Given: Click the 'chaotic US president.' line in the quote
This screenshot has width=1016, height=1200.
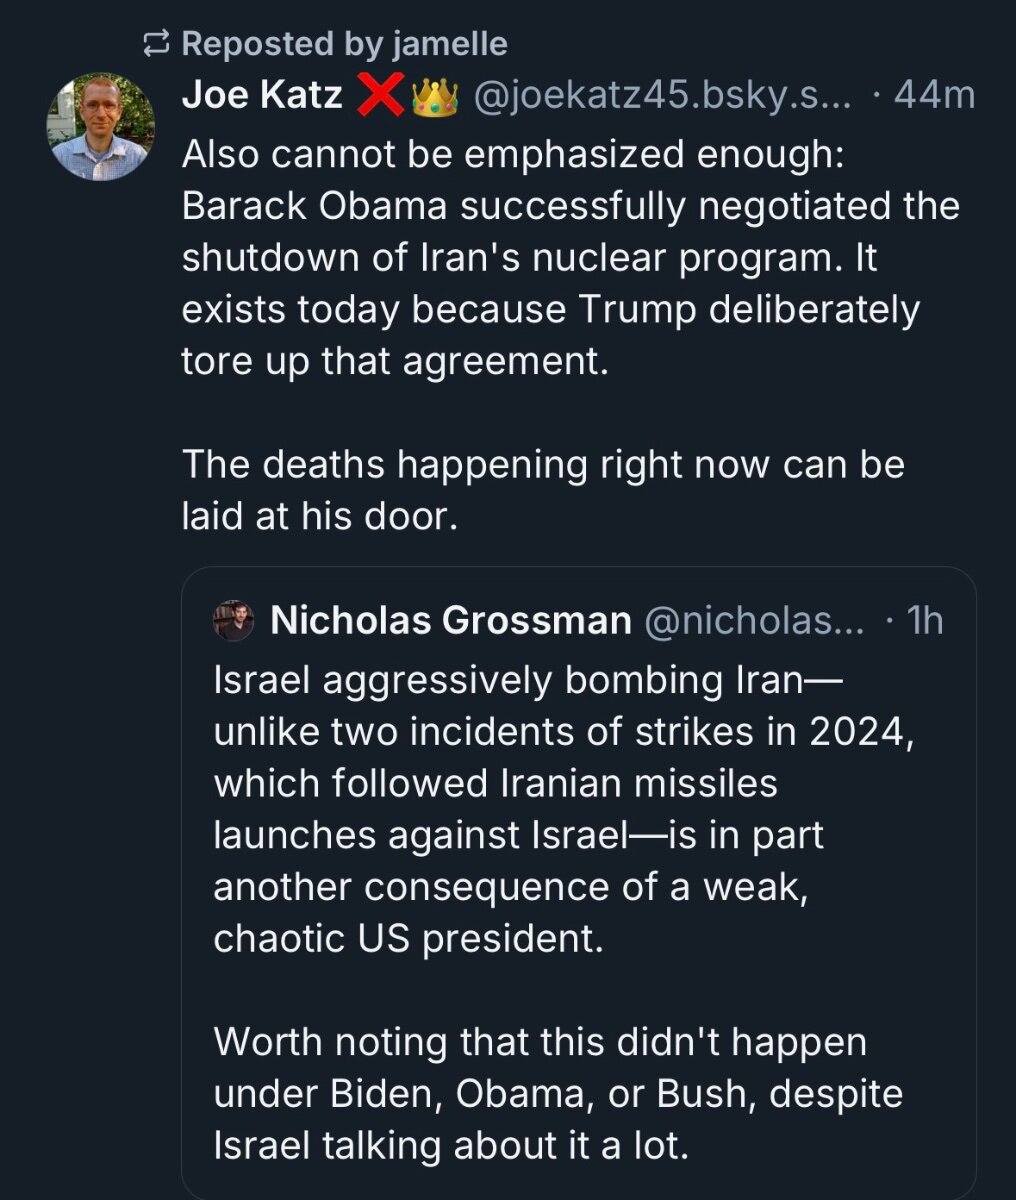Looking at the screenshot, I should (x=409, y=939).
